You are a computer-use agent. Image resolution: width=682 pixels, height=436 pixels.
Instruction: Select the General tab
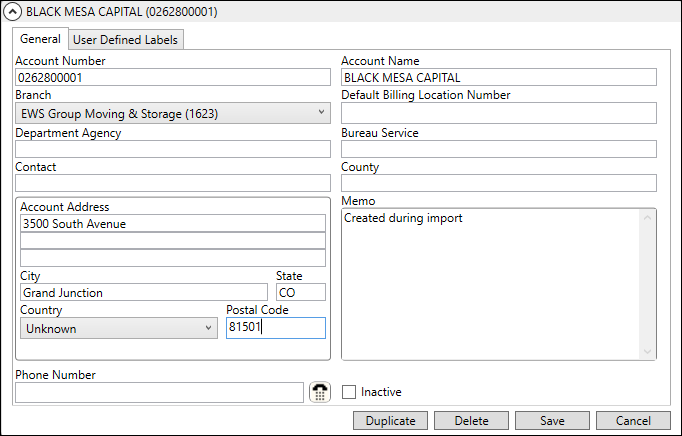40,39
